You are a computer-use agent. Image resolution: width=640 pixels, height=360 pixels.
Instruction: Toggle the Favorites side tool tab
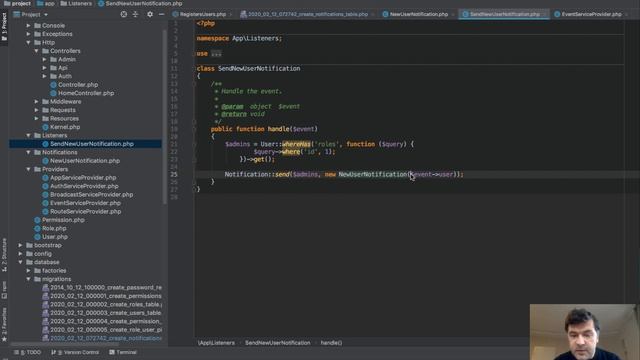pos(4,324)
